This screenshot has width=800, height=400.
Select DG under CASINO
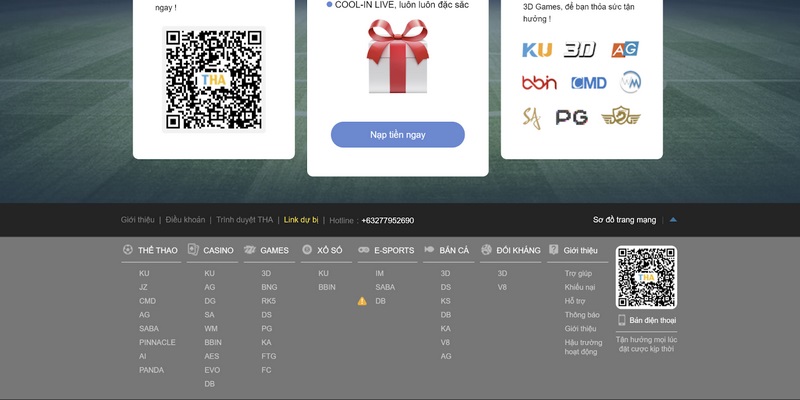point(210,301)
